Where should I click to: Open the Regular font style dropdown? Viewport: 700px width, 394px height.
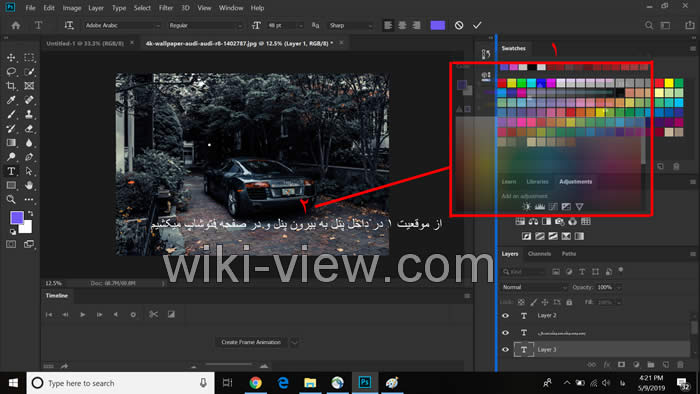pos(205,25)
